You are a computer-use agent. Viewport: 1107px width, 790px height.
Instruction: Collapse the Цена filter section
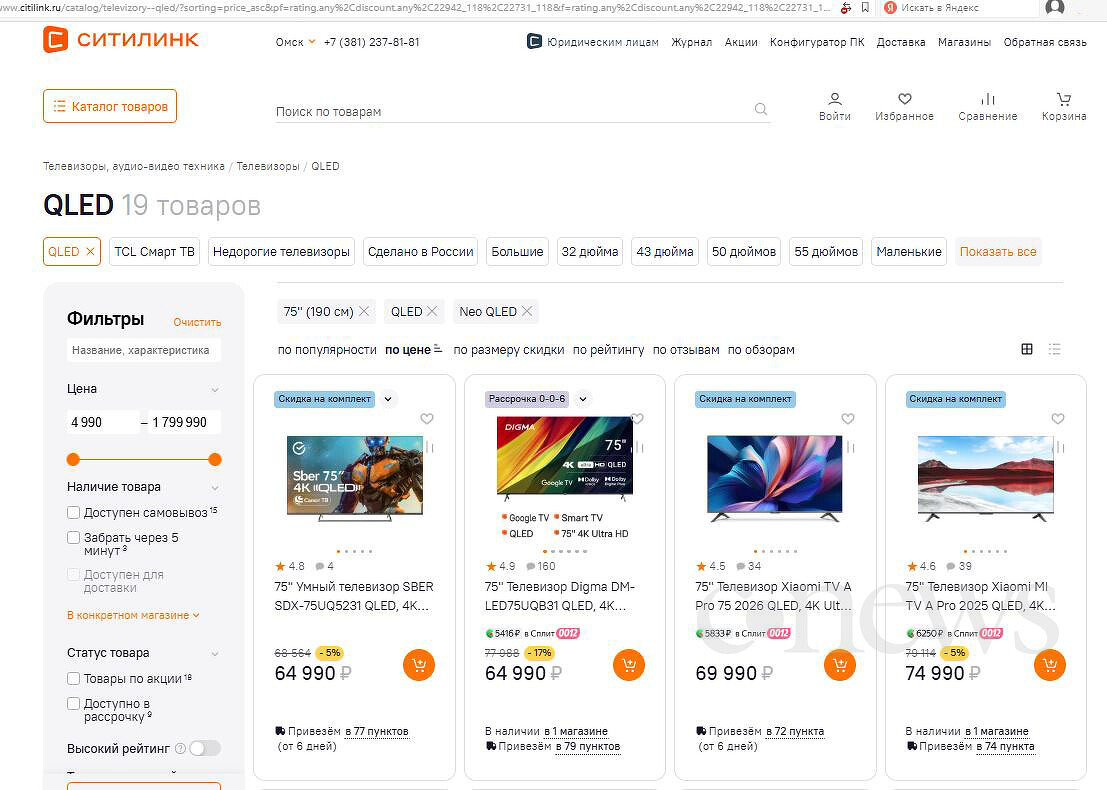click(x=214, y=389)
